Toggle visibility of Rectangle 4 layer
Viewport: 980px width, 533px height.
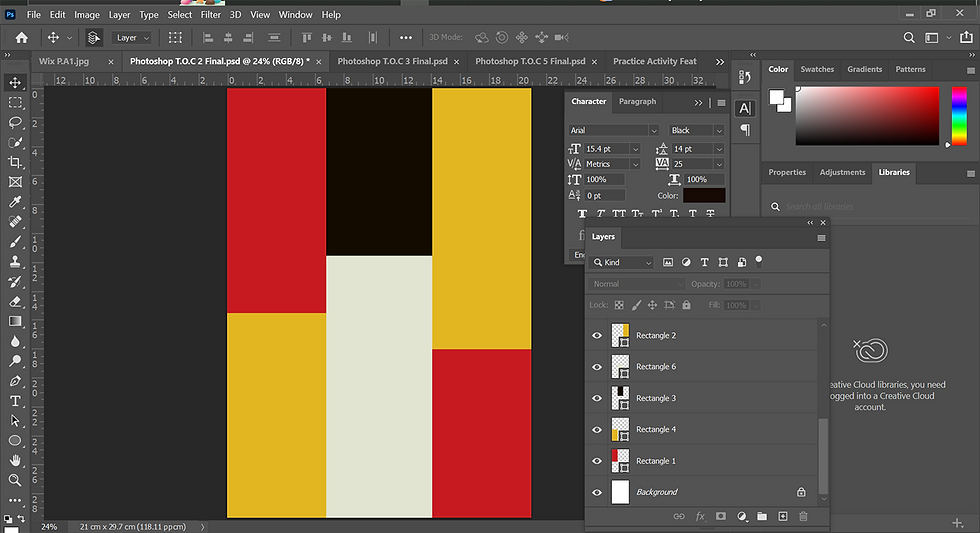coord(597,430)
